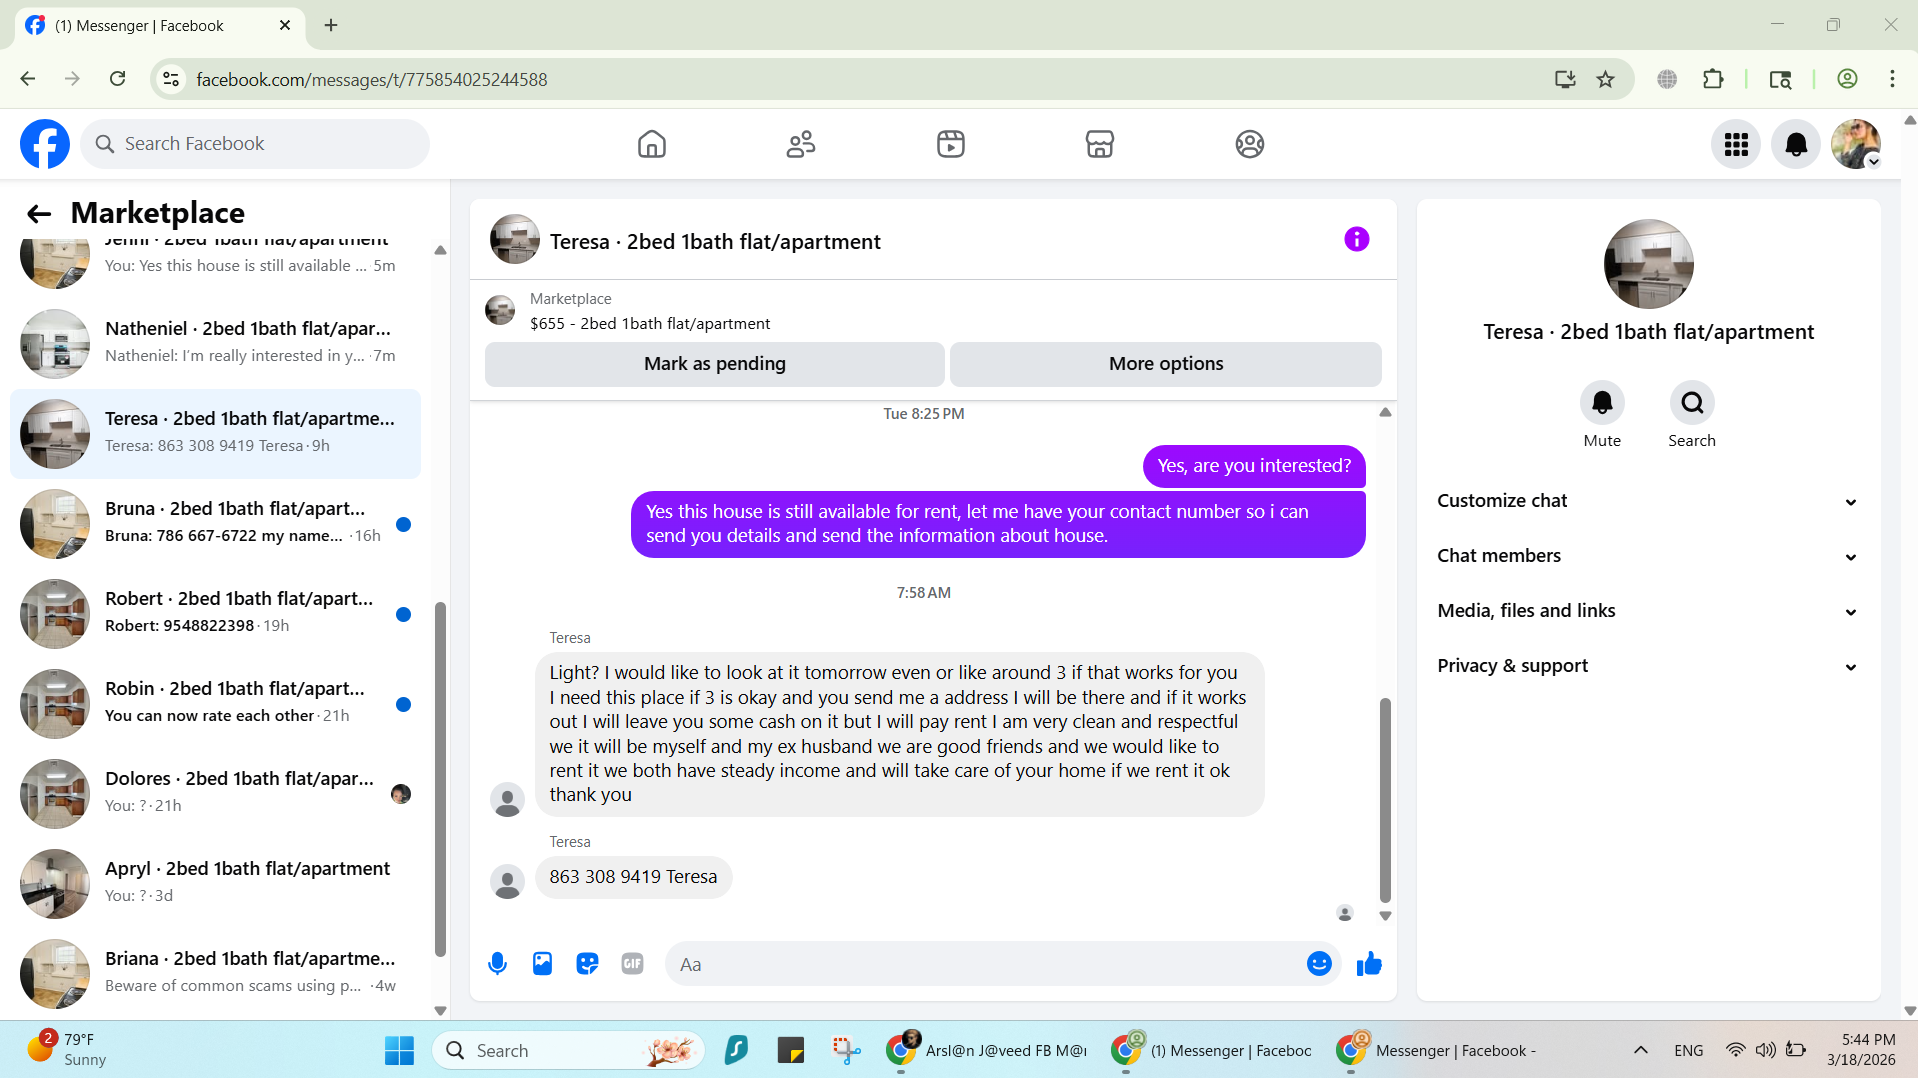Open the Marketplace store icon in top nav
This screenshot has height=1078, width=1918.
click(1100, 144)
